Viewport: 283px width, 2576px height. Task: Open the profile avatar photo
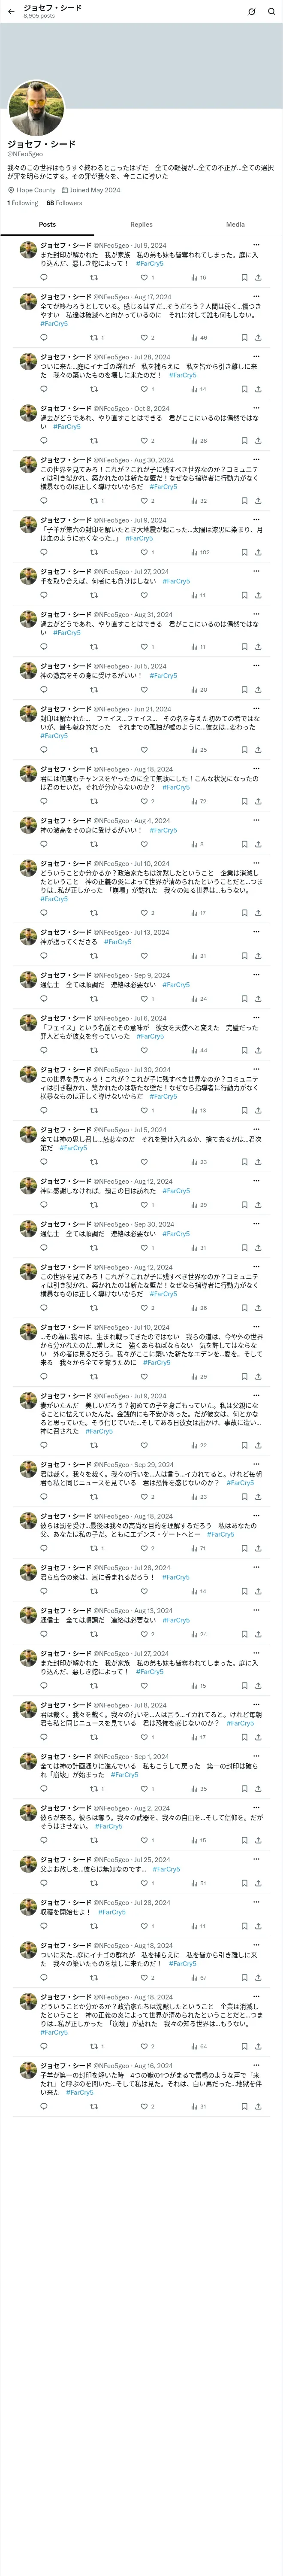click(x=36, y=109)
